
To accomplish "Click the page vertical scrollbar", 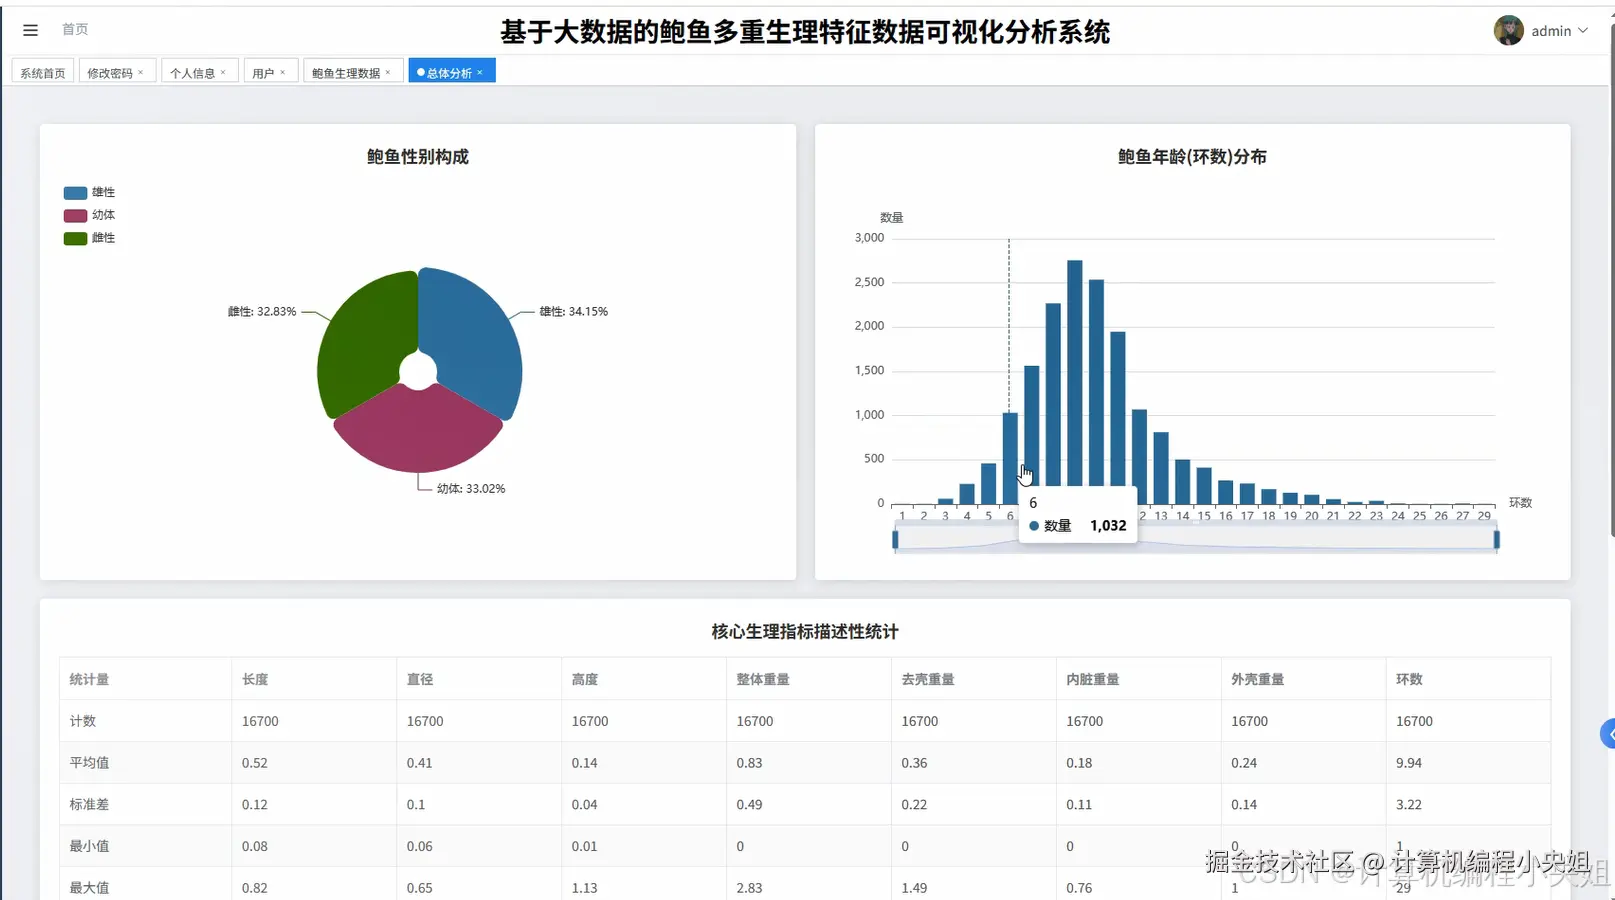I will tap(1611, 280).
